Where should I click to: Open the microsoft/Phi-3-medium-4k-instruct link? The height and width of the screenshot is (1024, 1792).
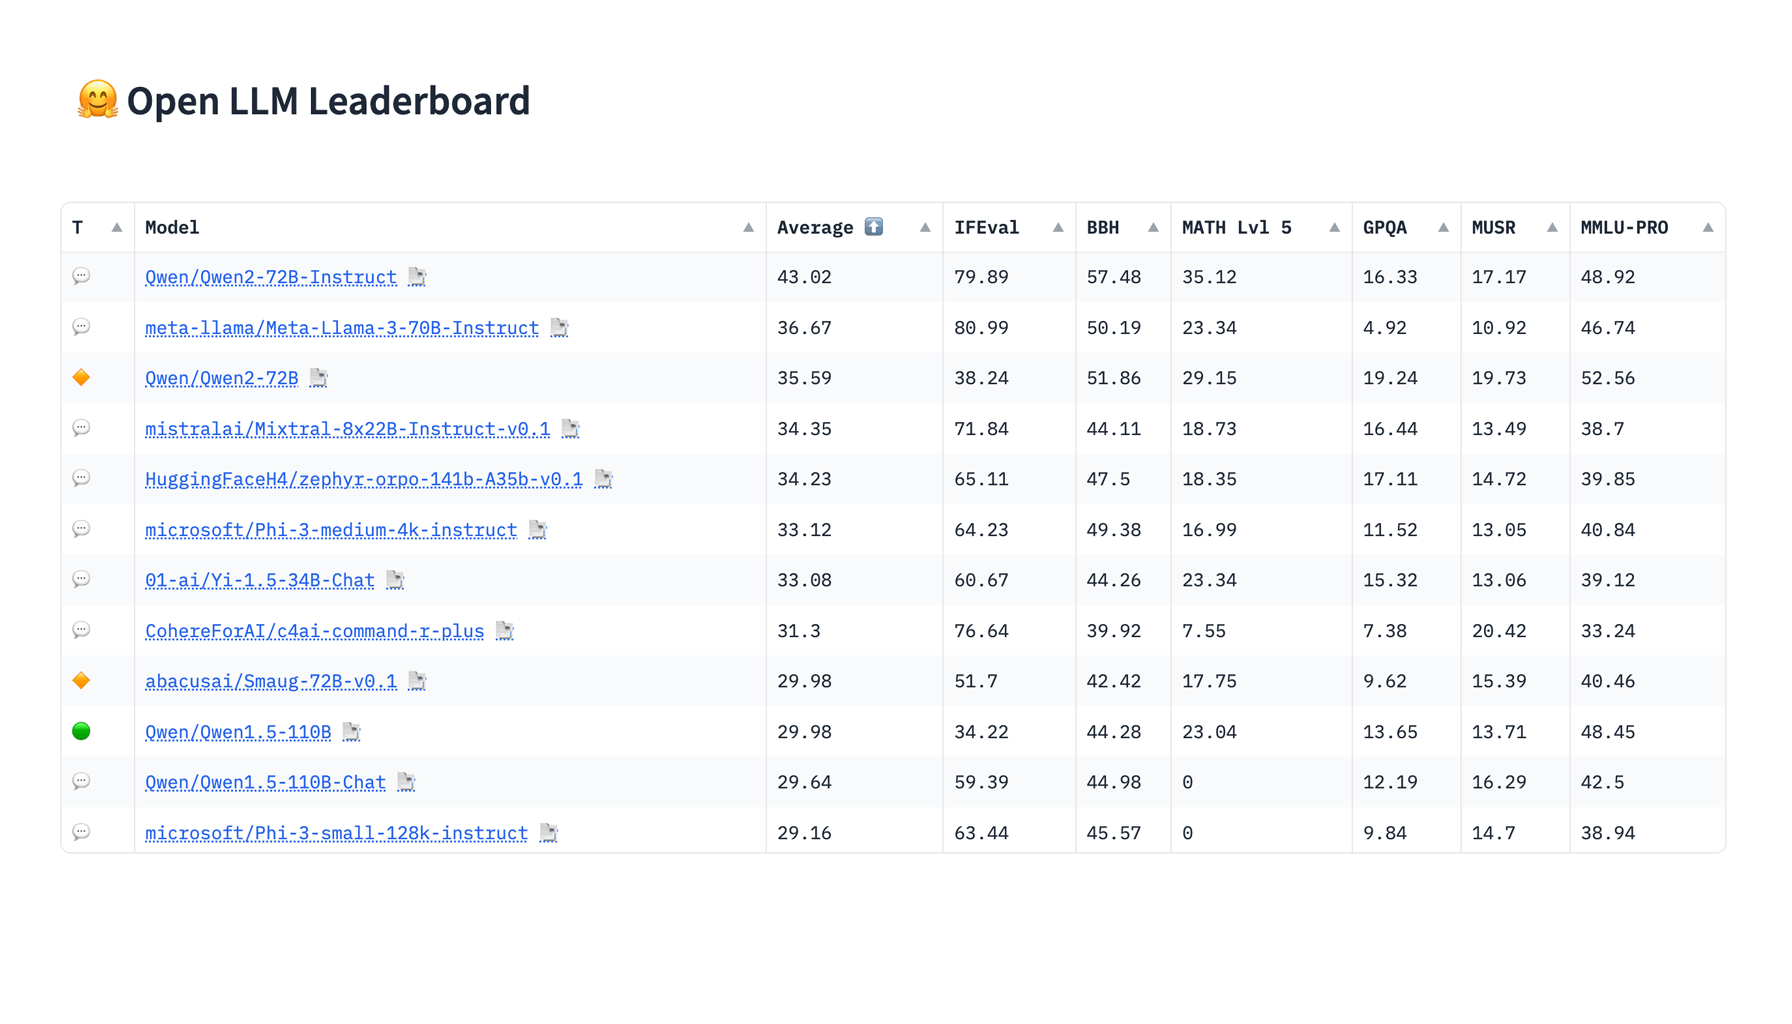coord(331,530)
